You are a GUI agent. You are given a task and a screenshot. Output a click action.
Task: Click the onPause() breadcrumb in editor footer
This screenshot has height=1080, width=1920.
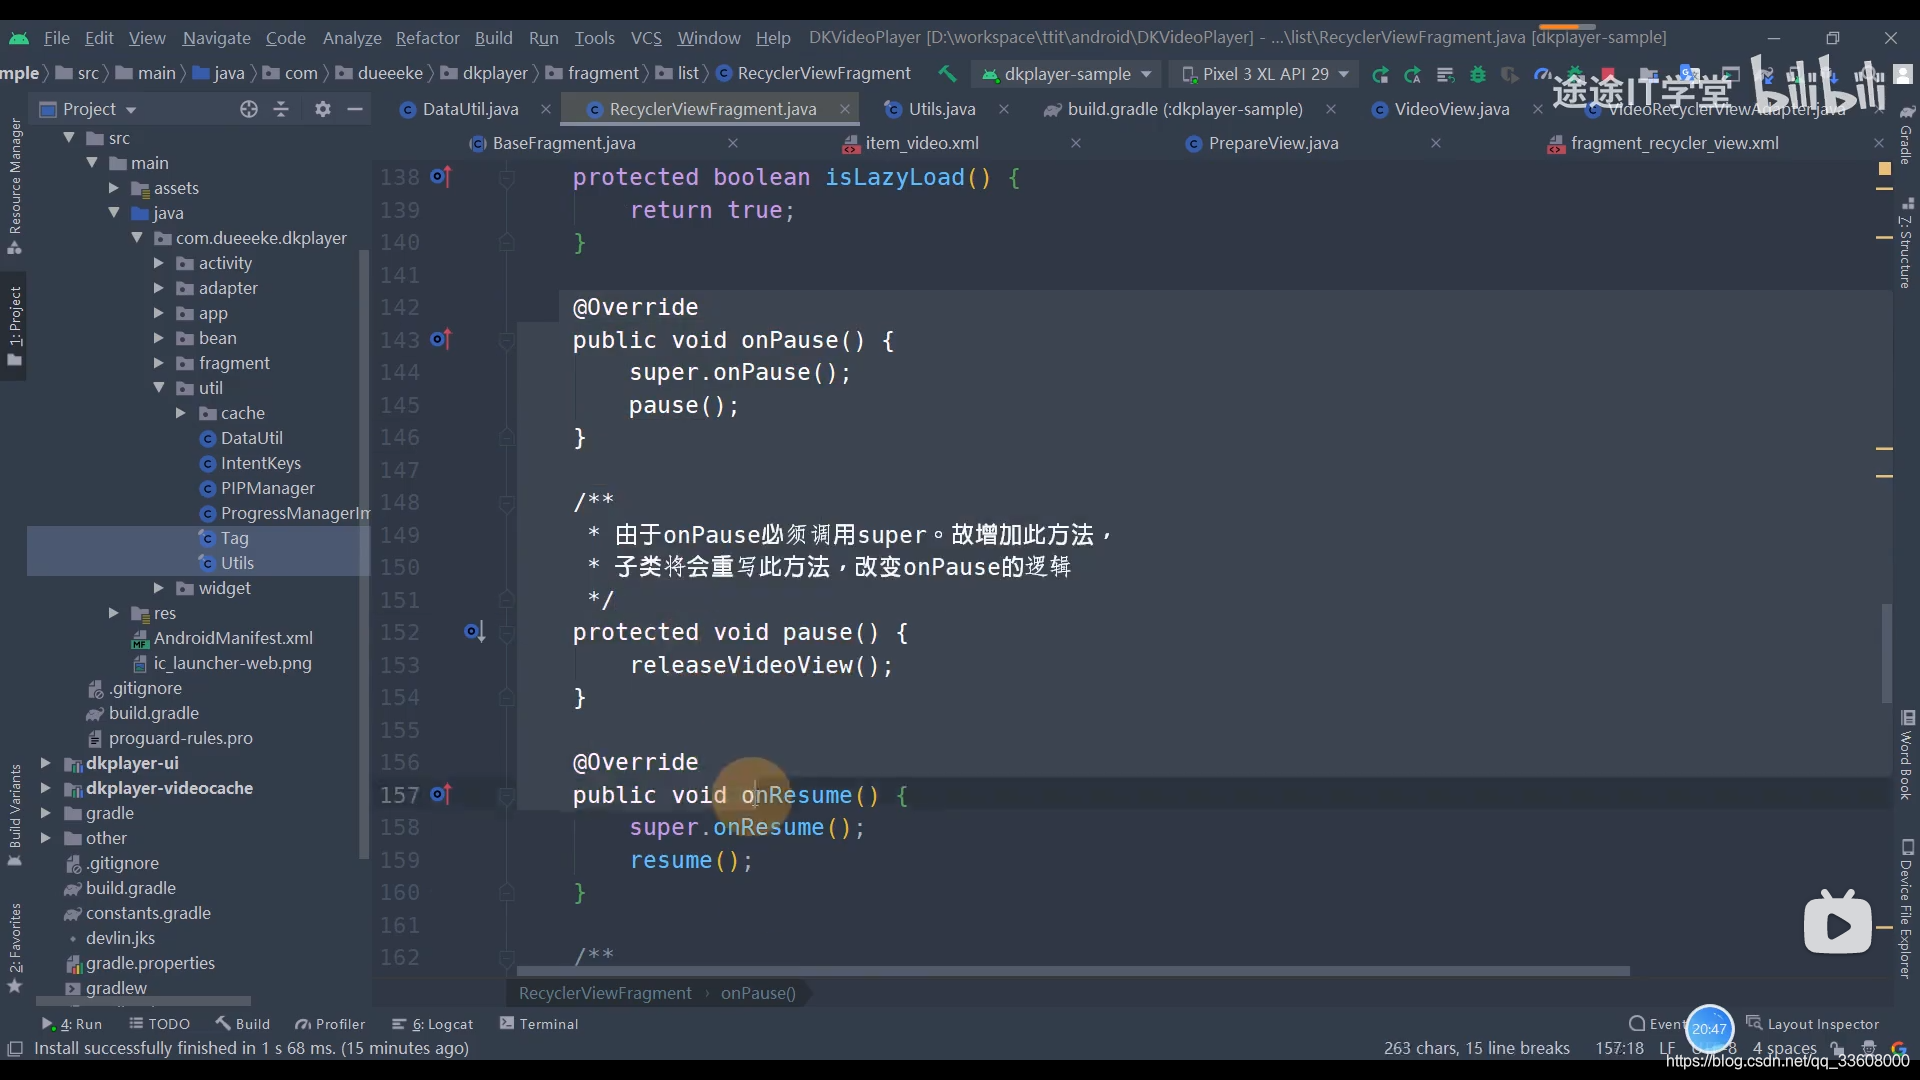(758, 993)
